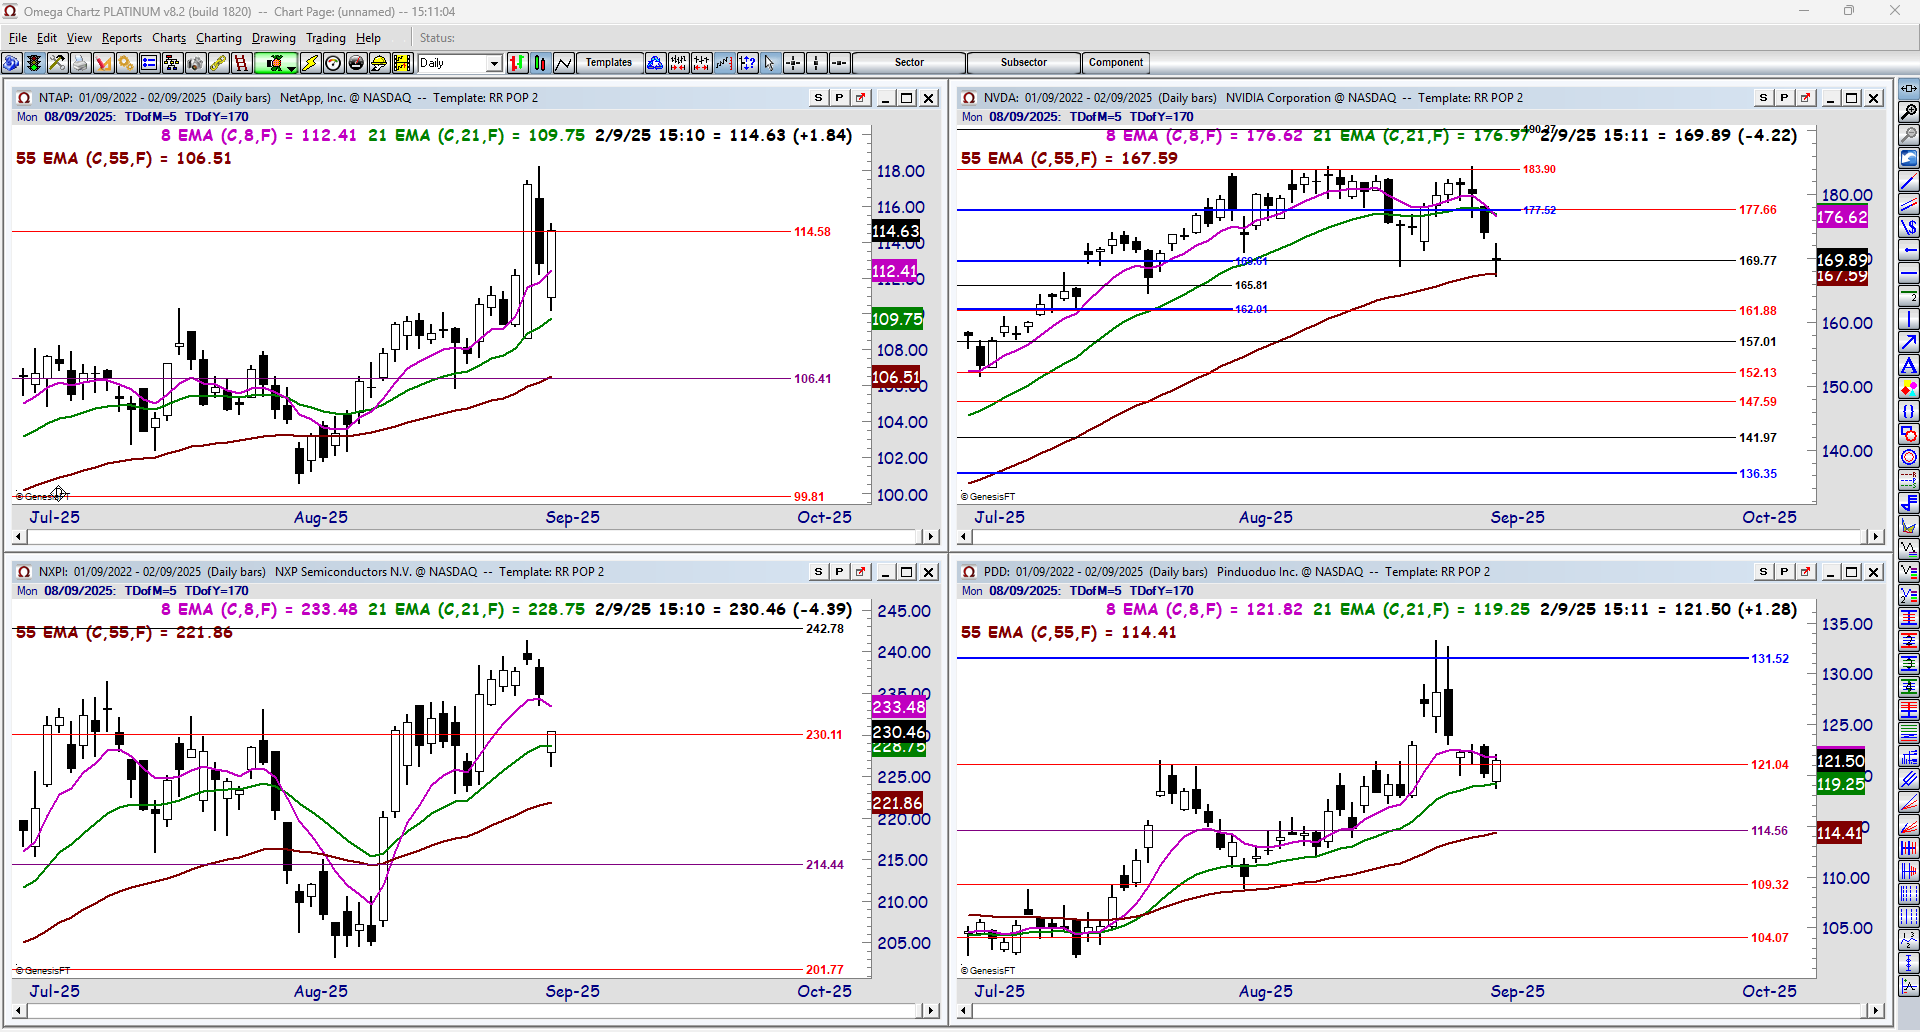Click the red pin button on NTAP chart
The image size is (1920, 1032).
[x=860, y=98]
